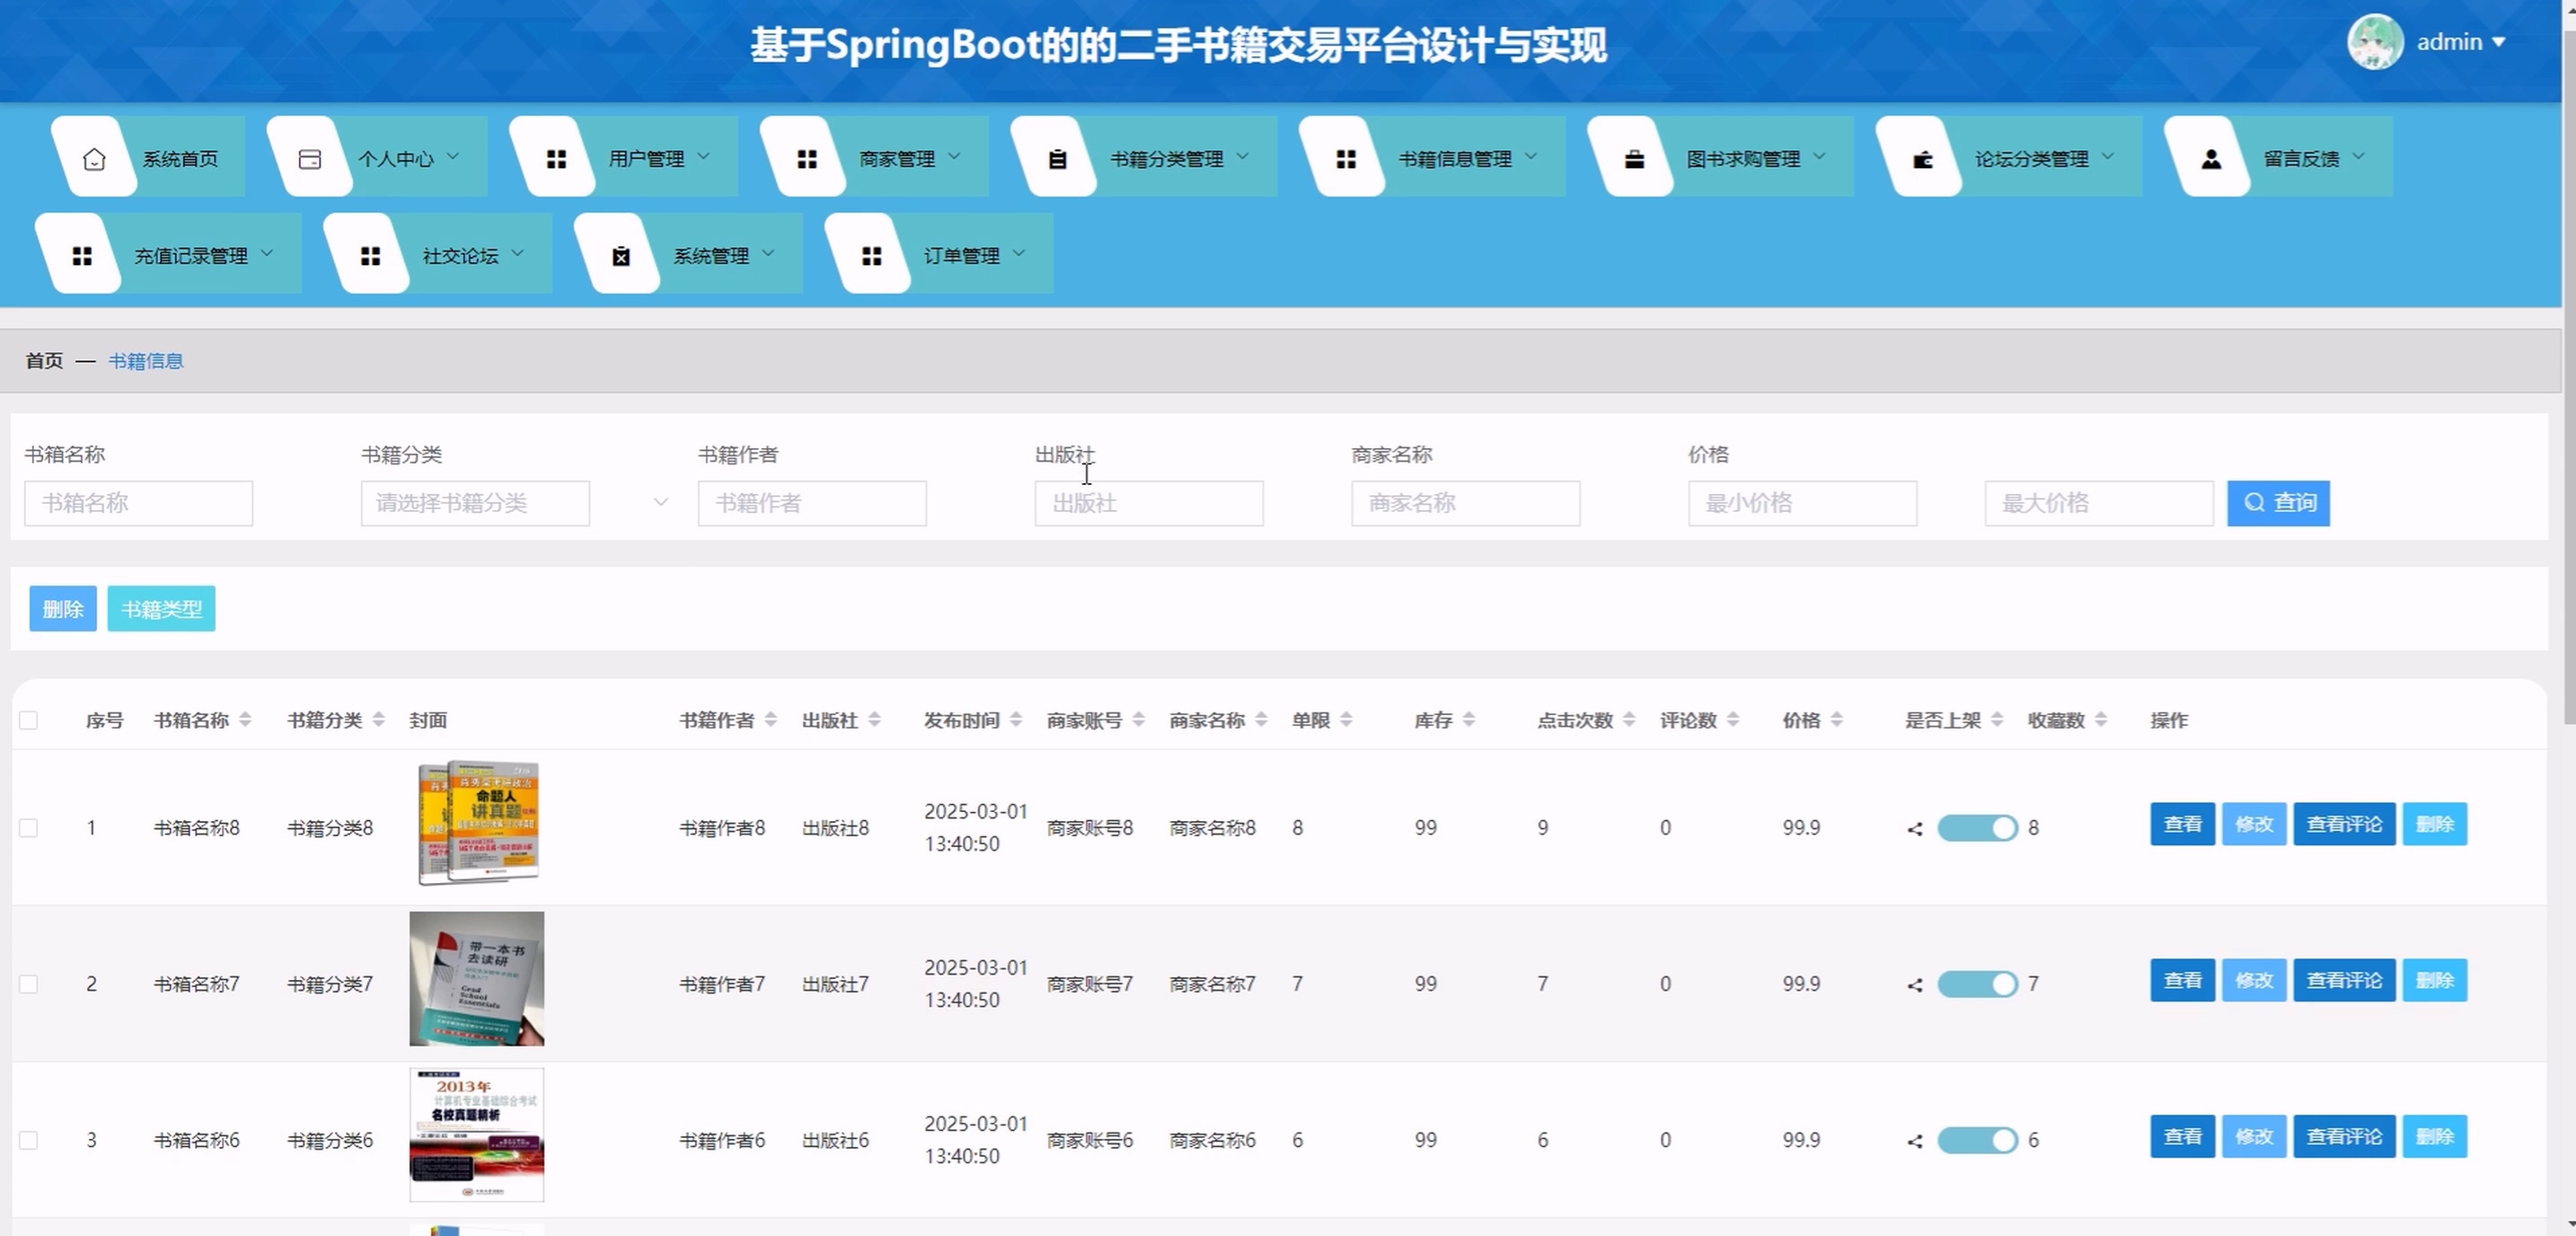Click the person icon for 留言反馈
This screenshot has height=1236, width=2576.
pos(2211,159)
